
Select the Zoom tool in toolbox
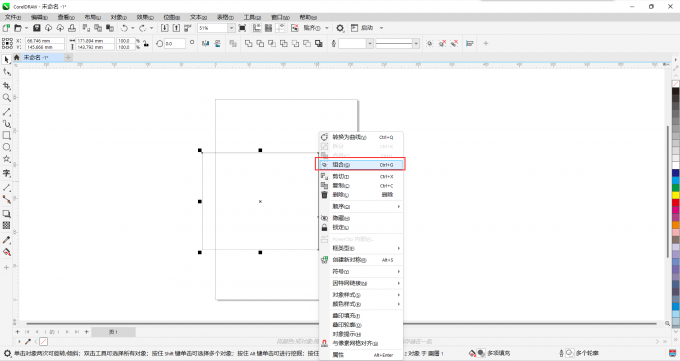[x=7, y=98]
